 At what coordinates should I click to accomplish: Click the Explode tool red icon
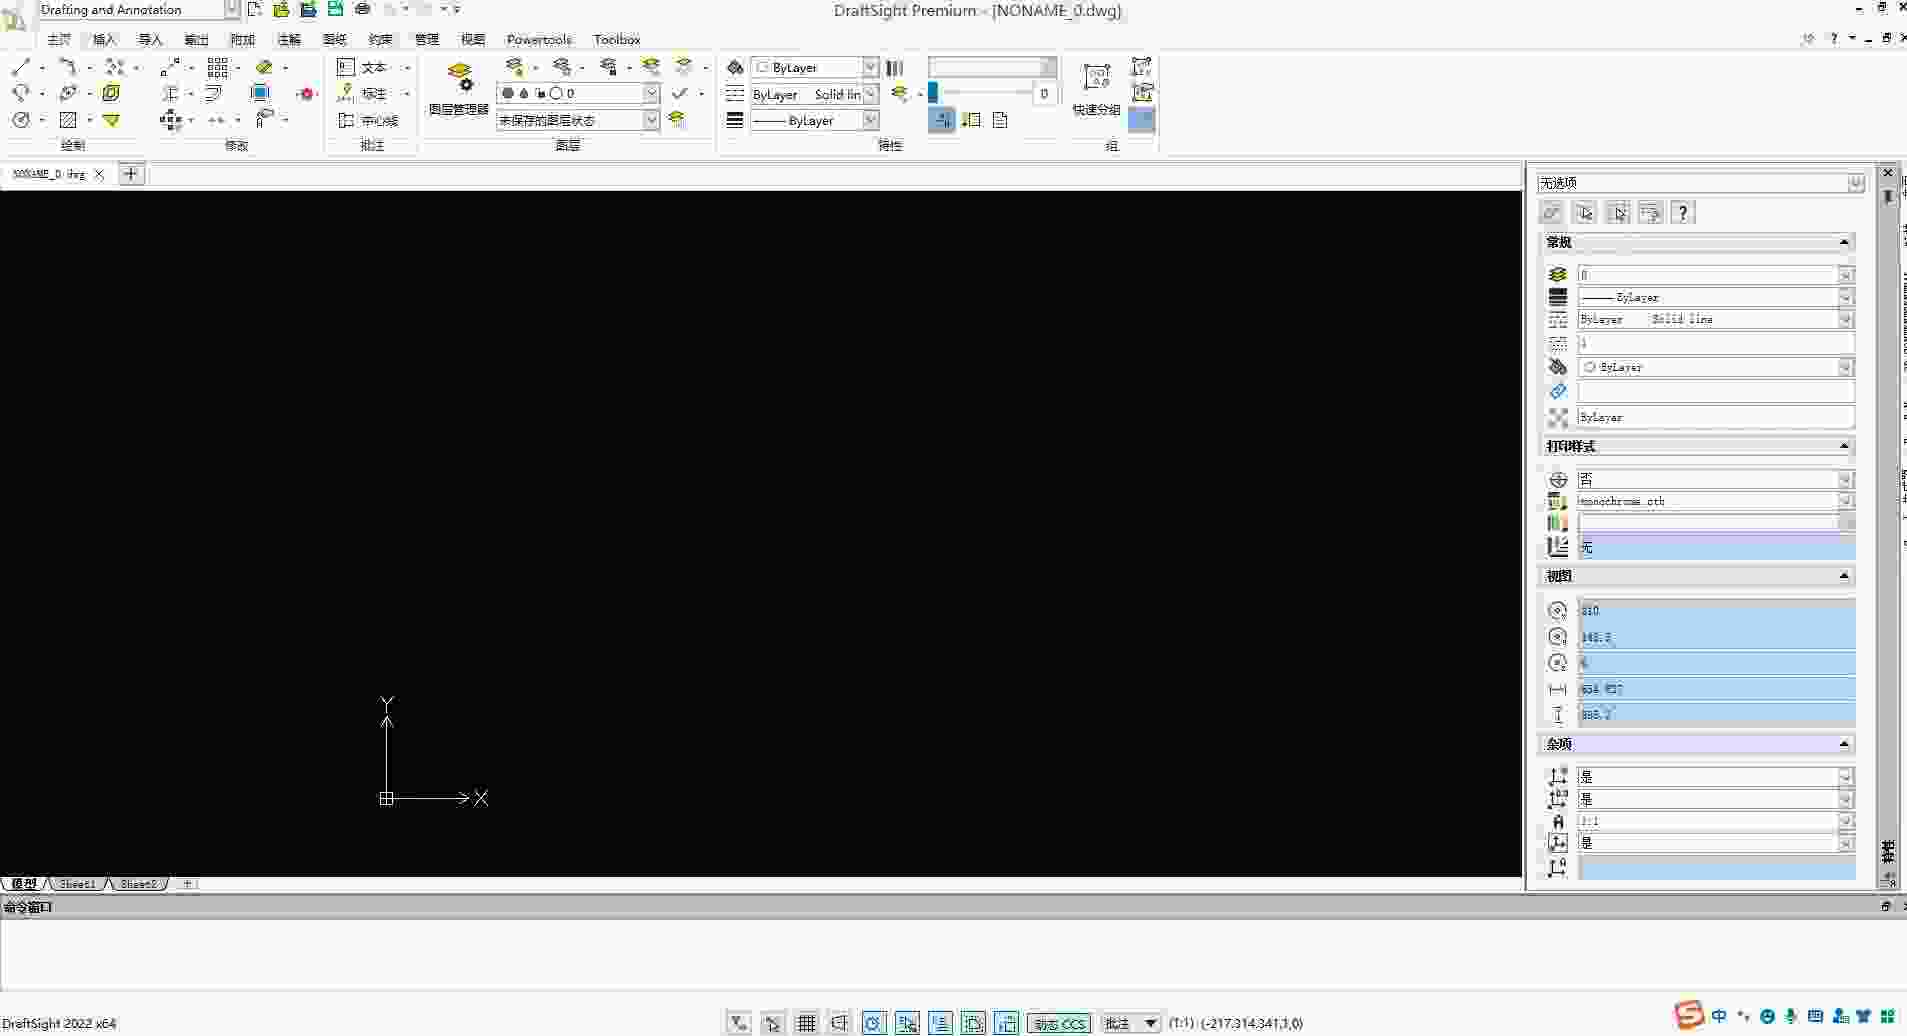307,93
